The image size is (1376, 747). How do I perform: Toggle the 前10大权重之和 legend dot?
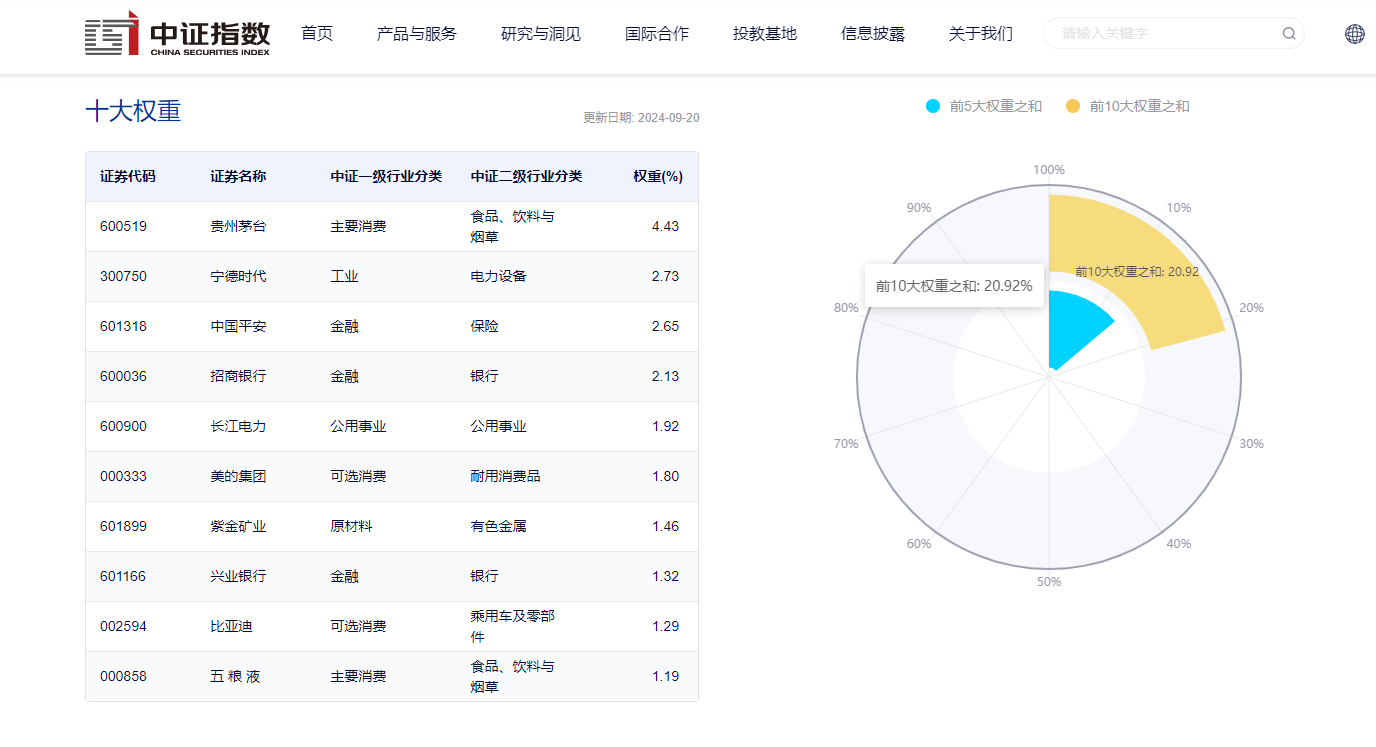tap(1073, 106)
